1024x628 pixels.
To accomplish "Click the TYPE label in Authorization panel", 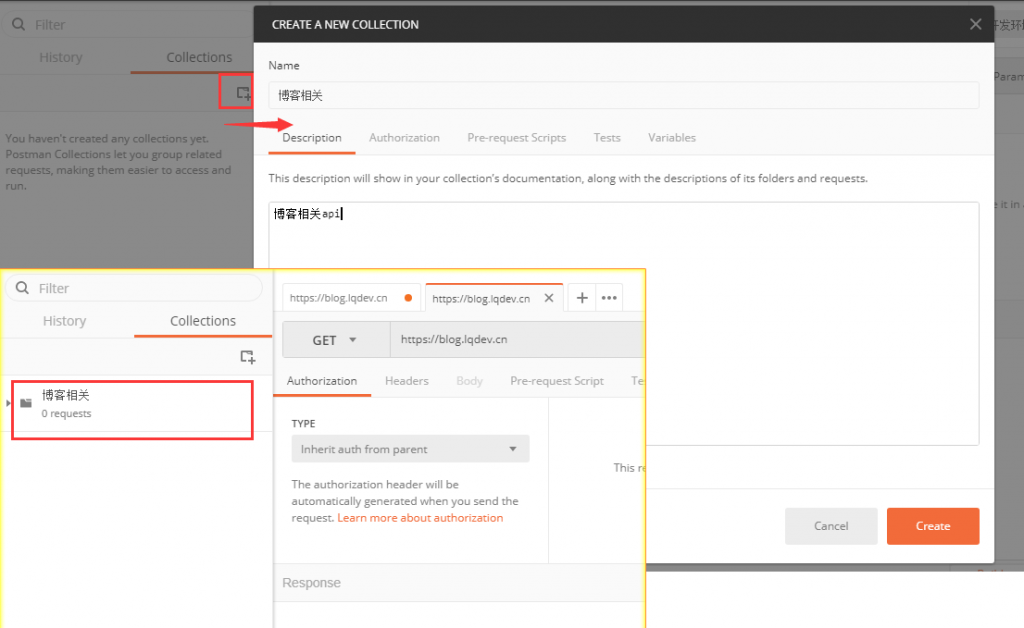I will (303, 423).
